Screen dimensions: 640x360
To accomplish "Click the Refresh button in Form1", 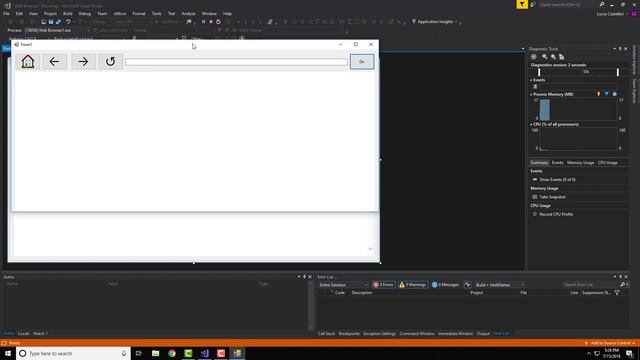I will [110, 62].
